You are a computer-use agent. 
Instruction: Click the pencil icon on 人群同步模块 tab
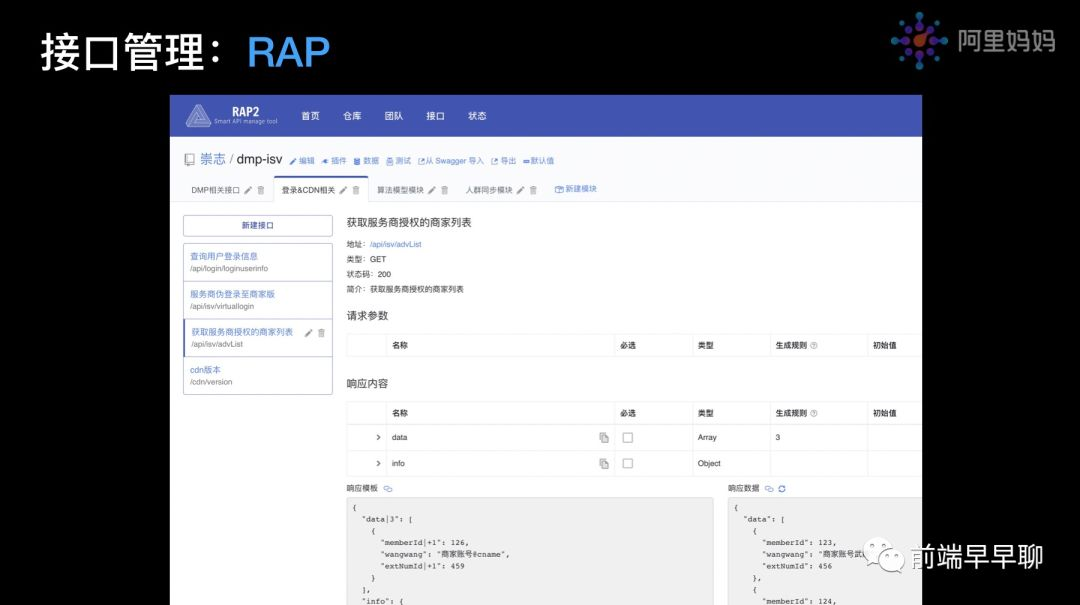click(x=521, y=190)
